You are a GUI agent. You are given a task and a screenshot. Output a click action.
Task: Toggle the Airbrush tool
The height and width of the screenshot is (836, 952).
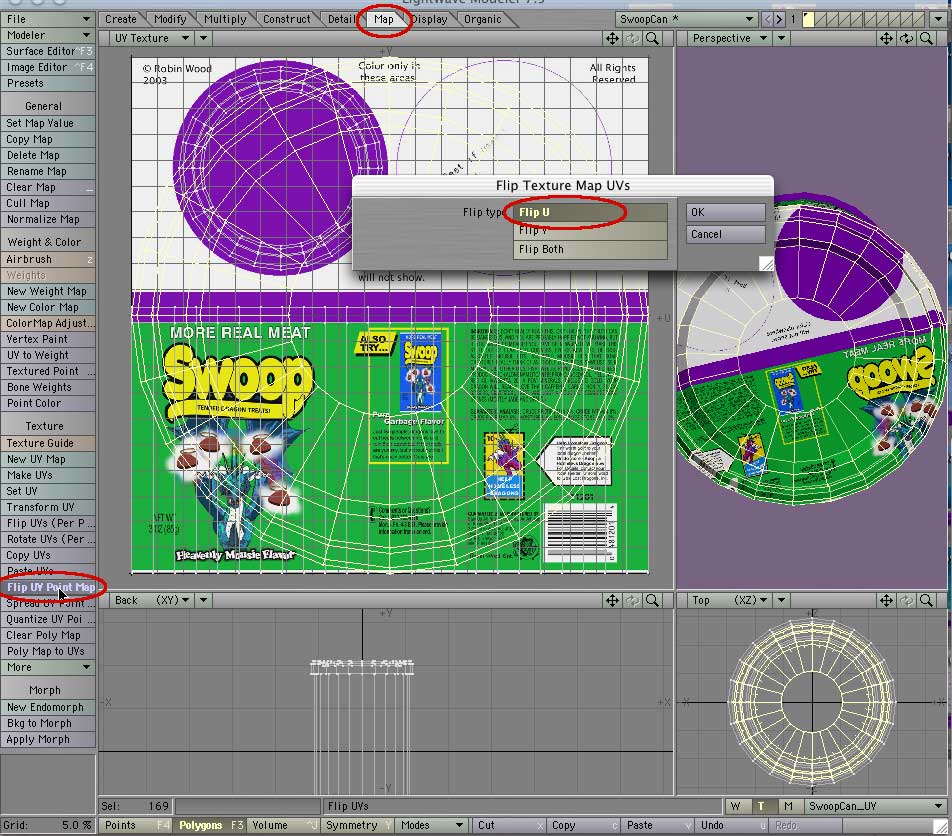(x=48, y=259)
